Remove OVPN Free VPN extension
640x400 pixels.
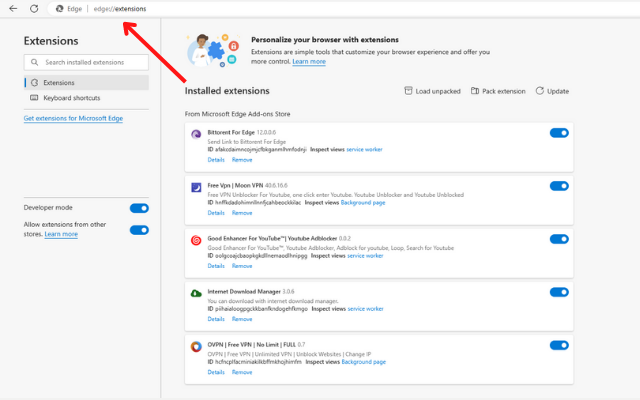coord(242,372)
